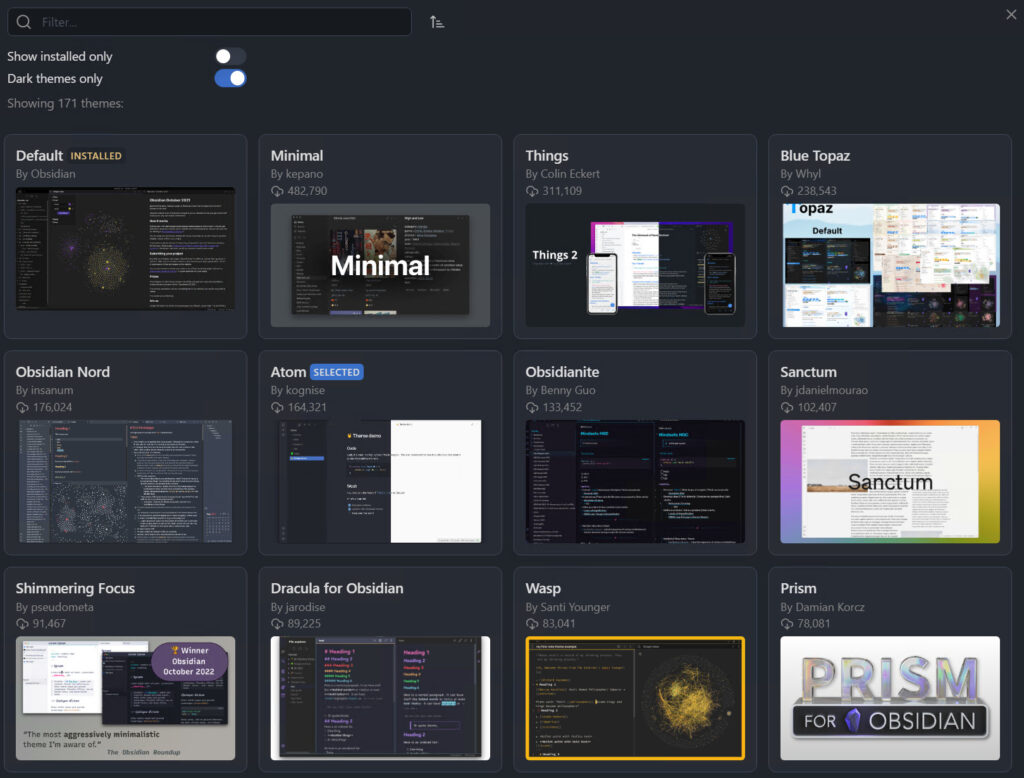This screenshot has width=1024, height=778.
Task: Click the 'By Damian Korcz' author text
Action: pyautogui.click(x=822, y=607)
